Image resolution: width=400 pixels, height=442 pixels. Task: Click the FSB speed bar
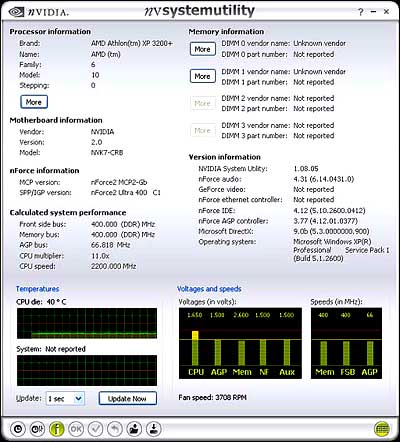[347, 353]
